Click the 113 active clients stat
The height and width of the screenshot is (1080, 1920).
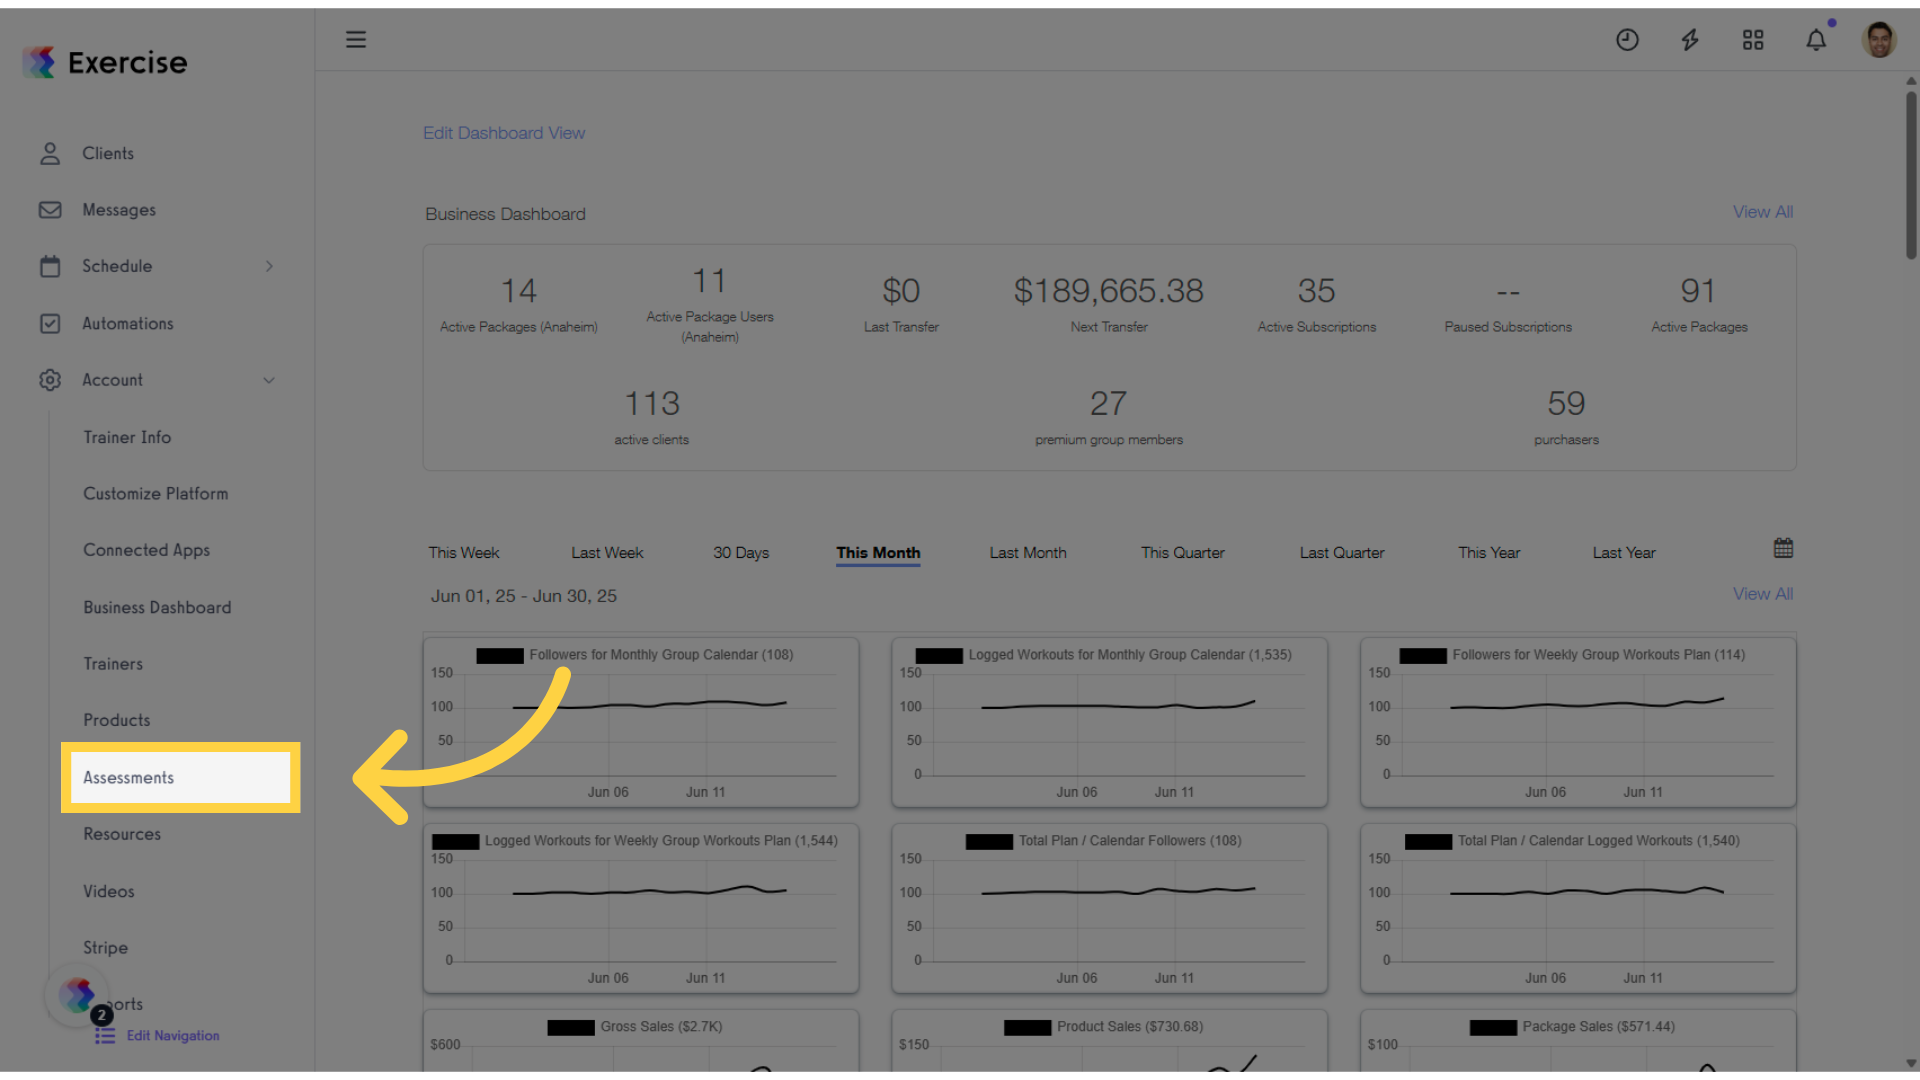point(652,416)
